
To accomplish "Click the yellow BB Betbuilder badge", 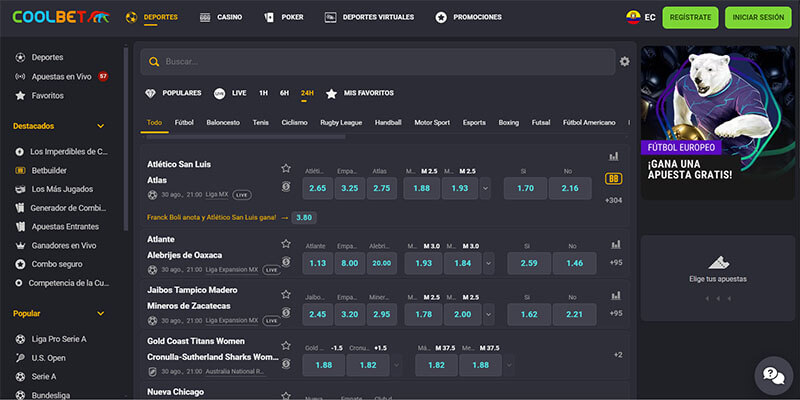I will coord(613,180).
